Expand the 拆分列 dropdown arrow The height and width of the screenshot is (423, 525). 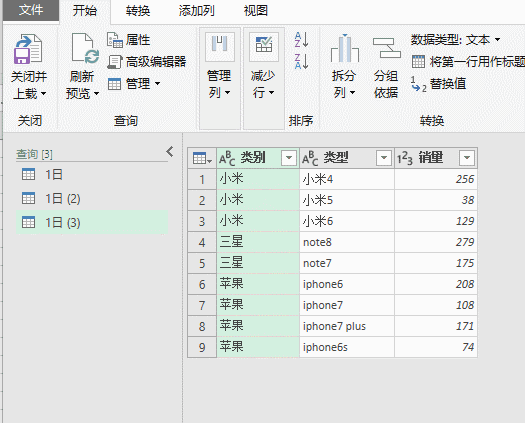(x=352, y=92)
